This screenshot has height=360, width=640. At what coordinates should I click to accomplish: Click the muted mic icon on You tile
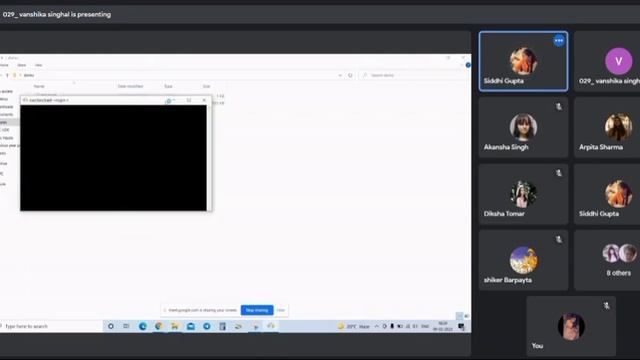[607, 305]
